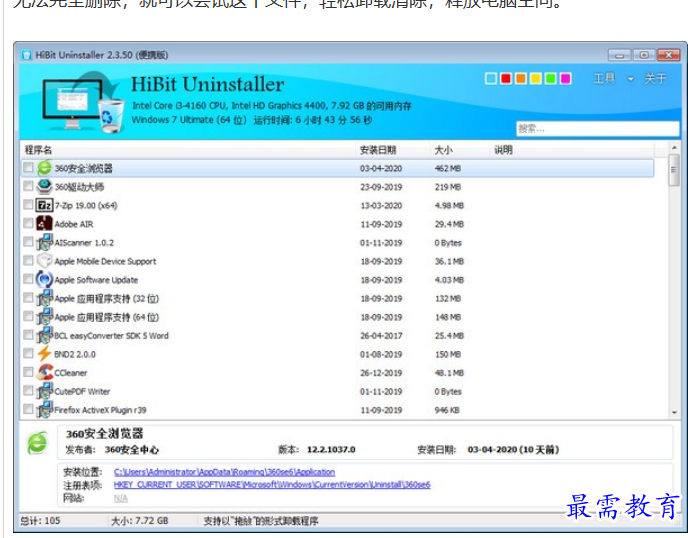The height and width of the screenshot is (538, 688).
Task: Click the CCleaner icon
Action: click(44, 373)
